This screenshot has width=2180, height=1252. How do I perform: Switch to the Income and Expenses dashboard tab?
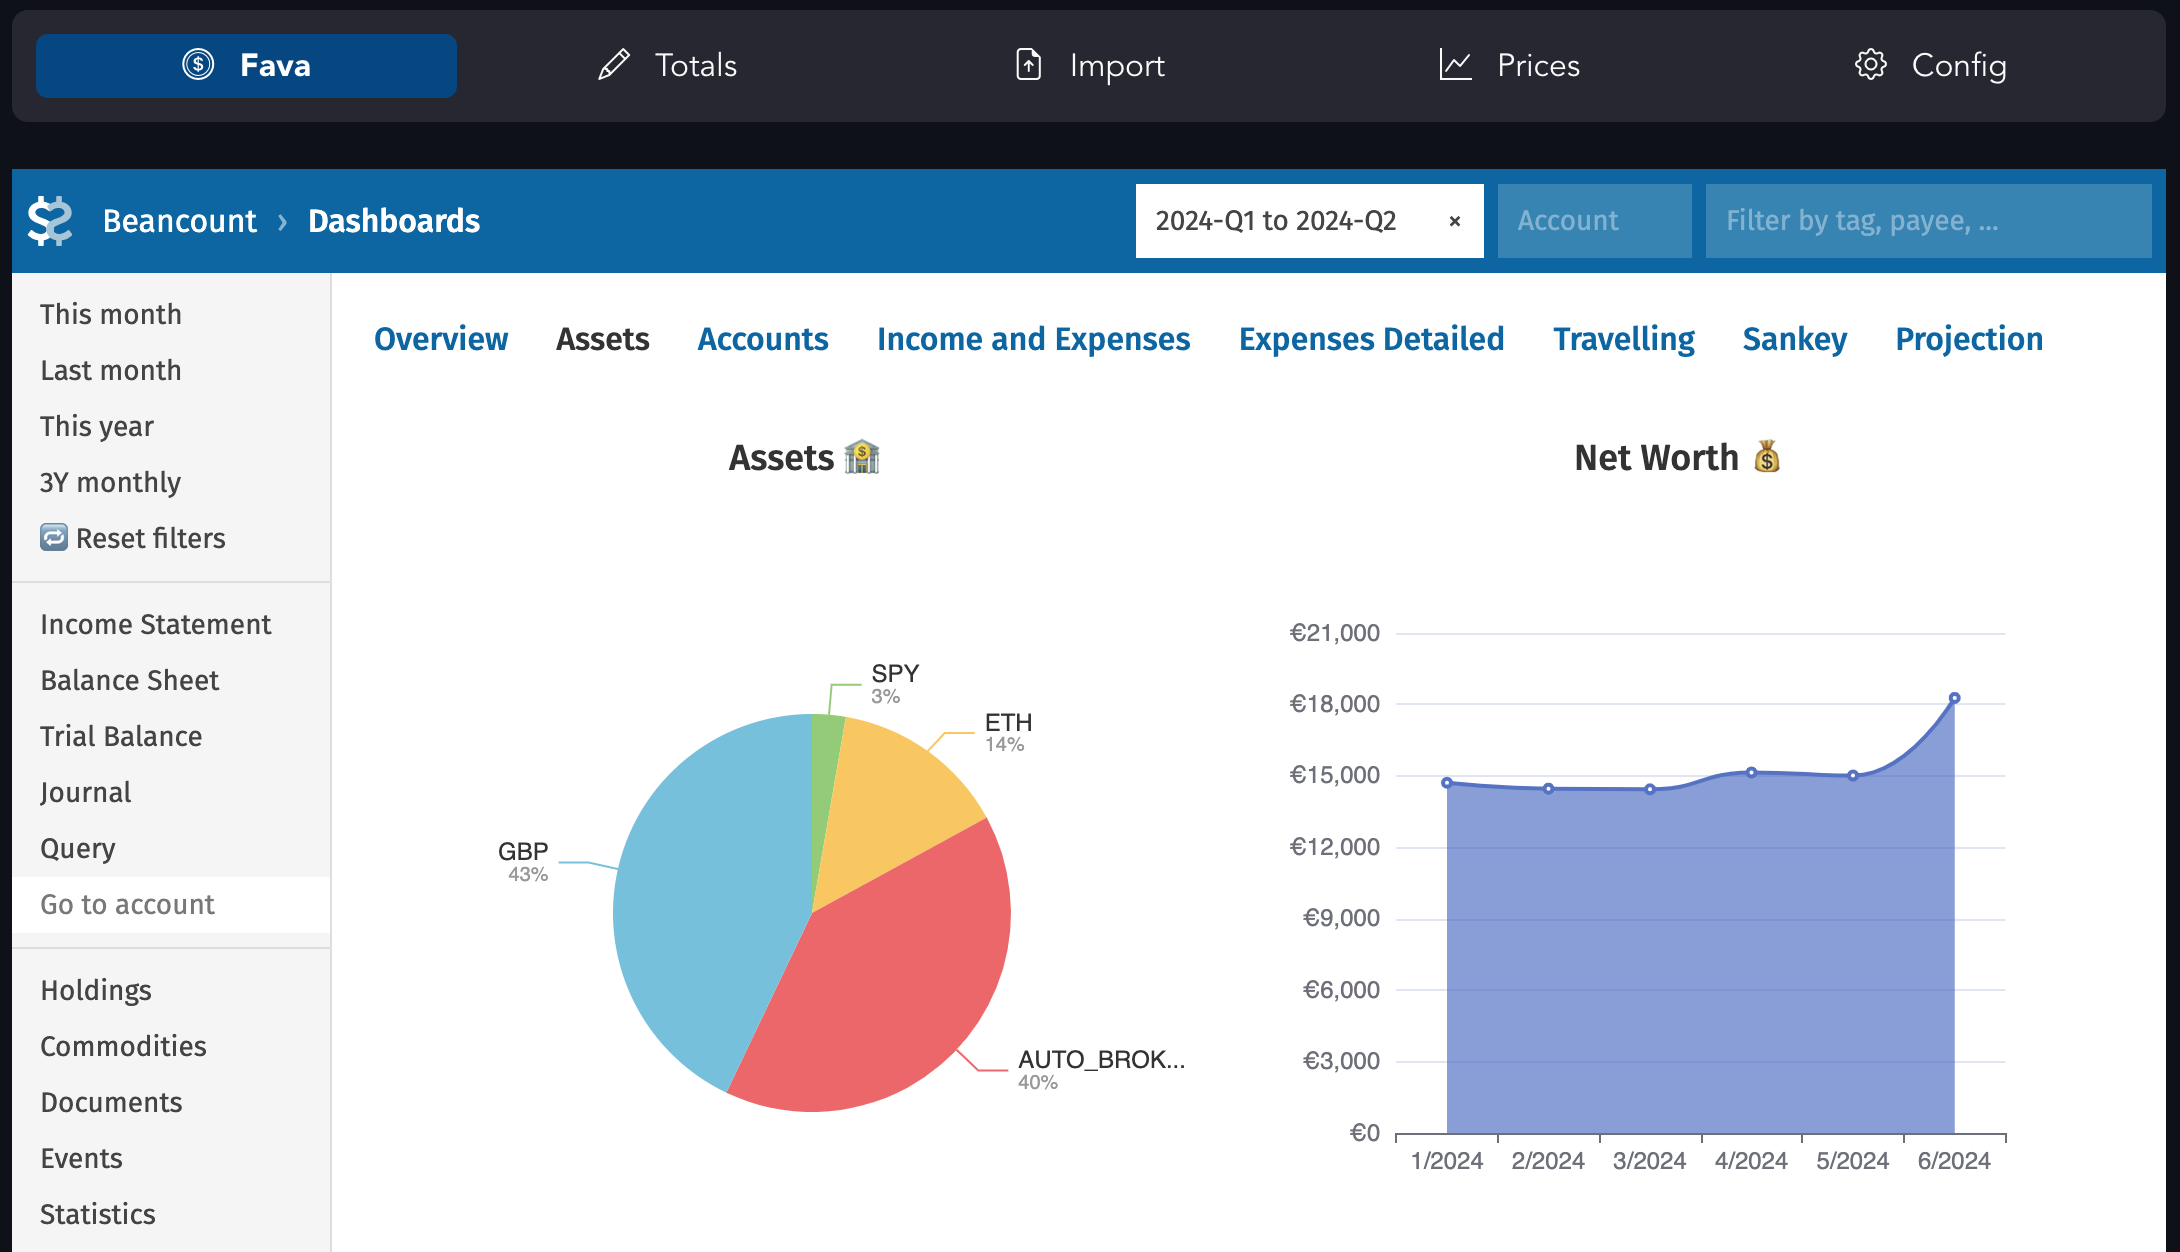point(1033,339)
